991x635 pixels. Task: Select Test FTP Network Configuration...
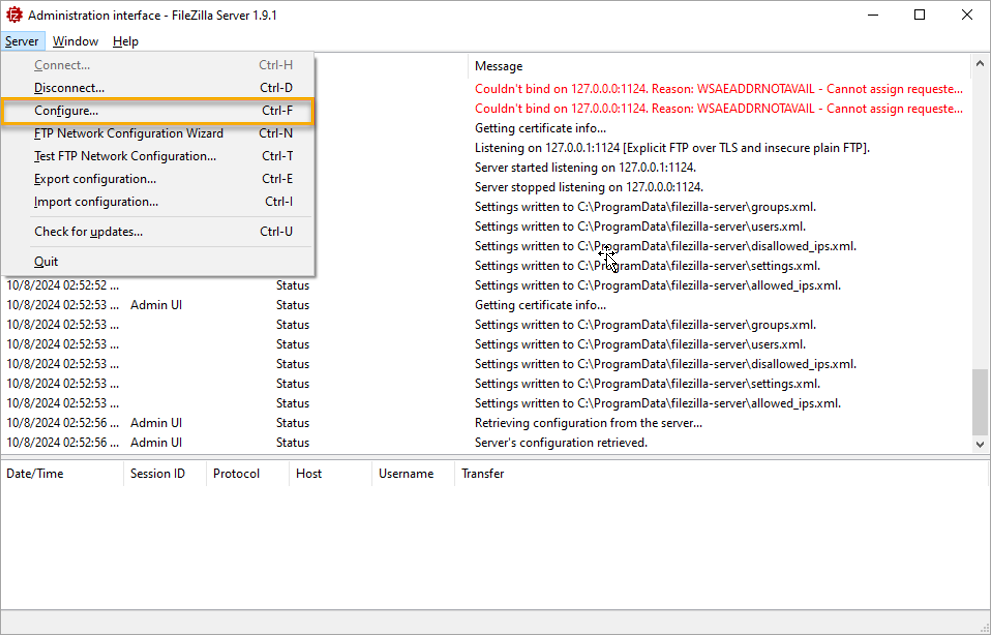click(x=157, y=156)
